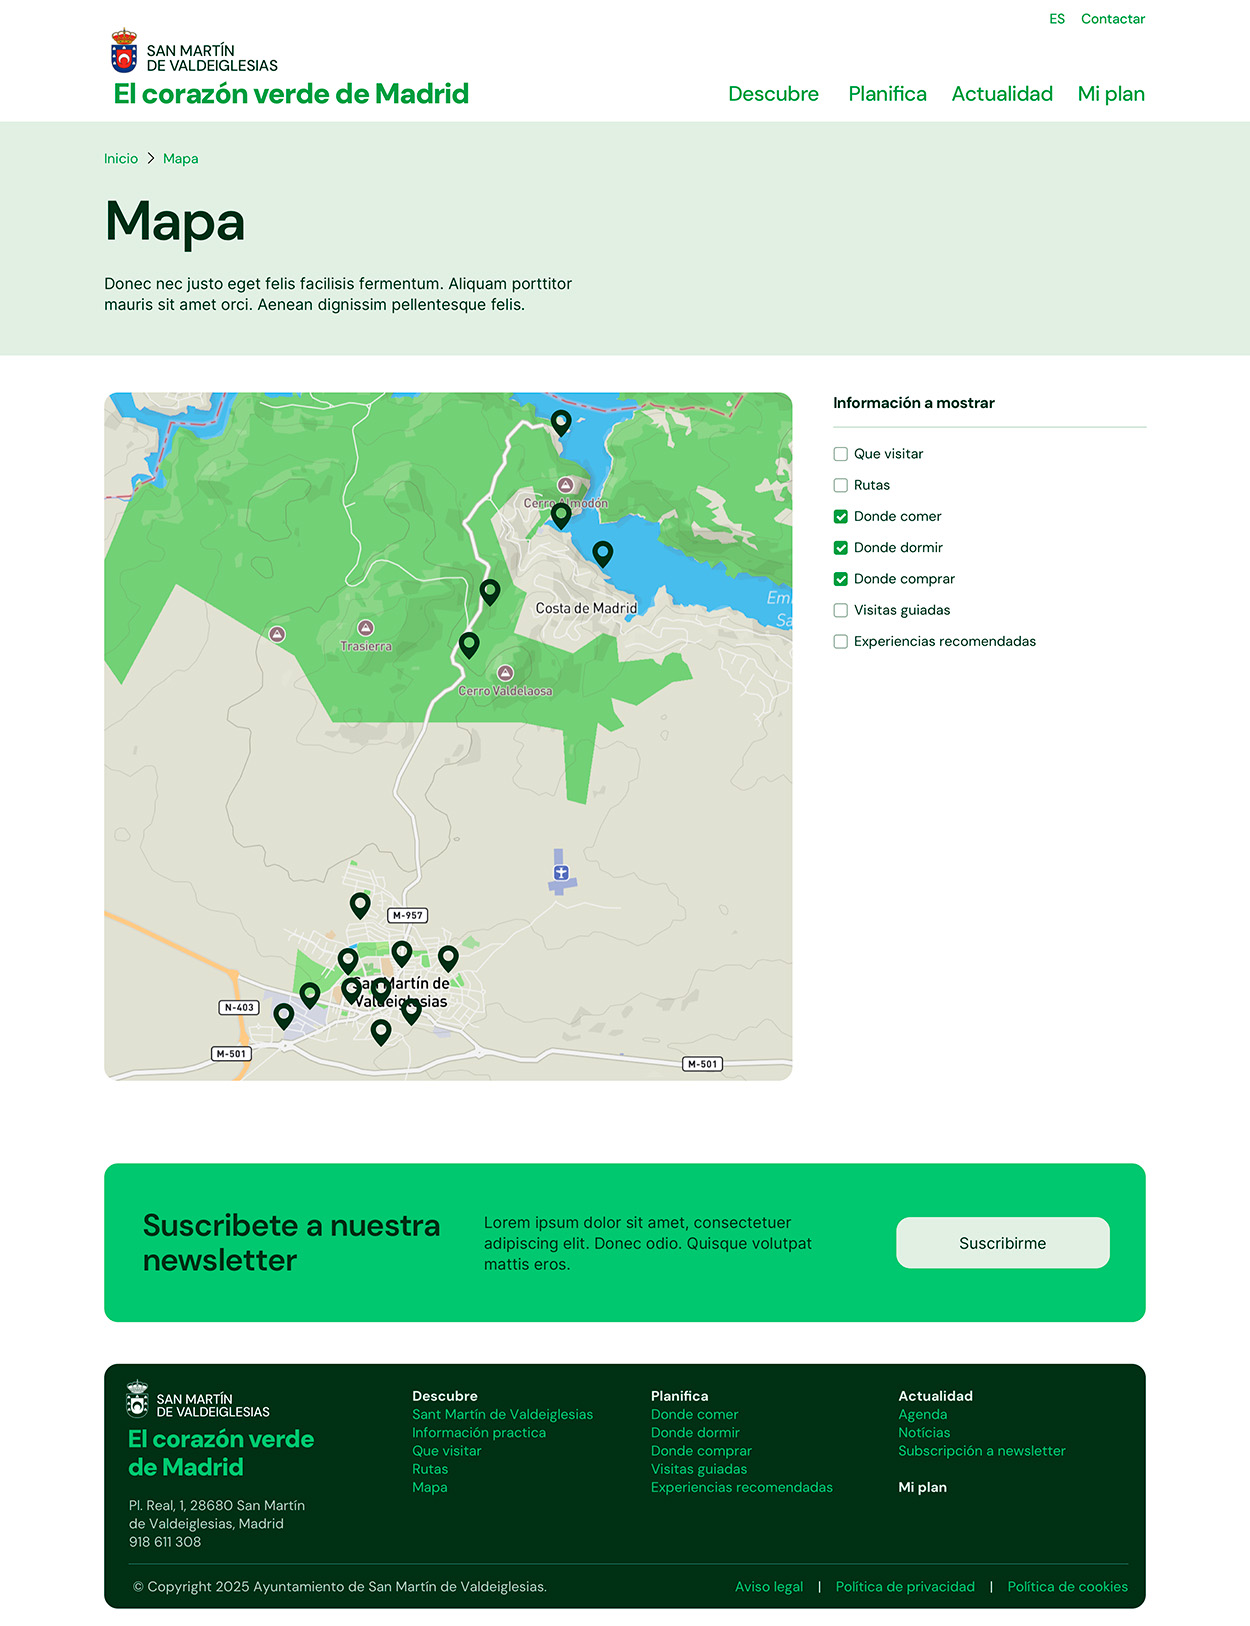
Task: Enable the Que visitar checkbox
Action: click(x=841, y=454)
